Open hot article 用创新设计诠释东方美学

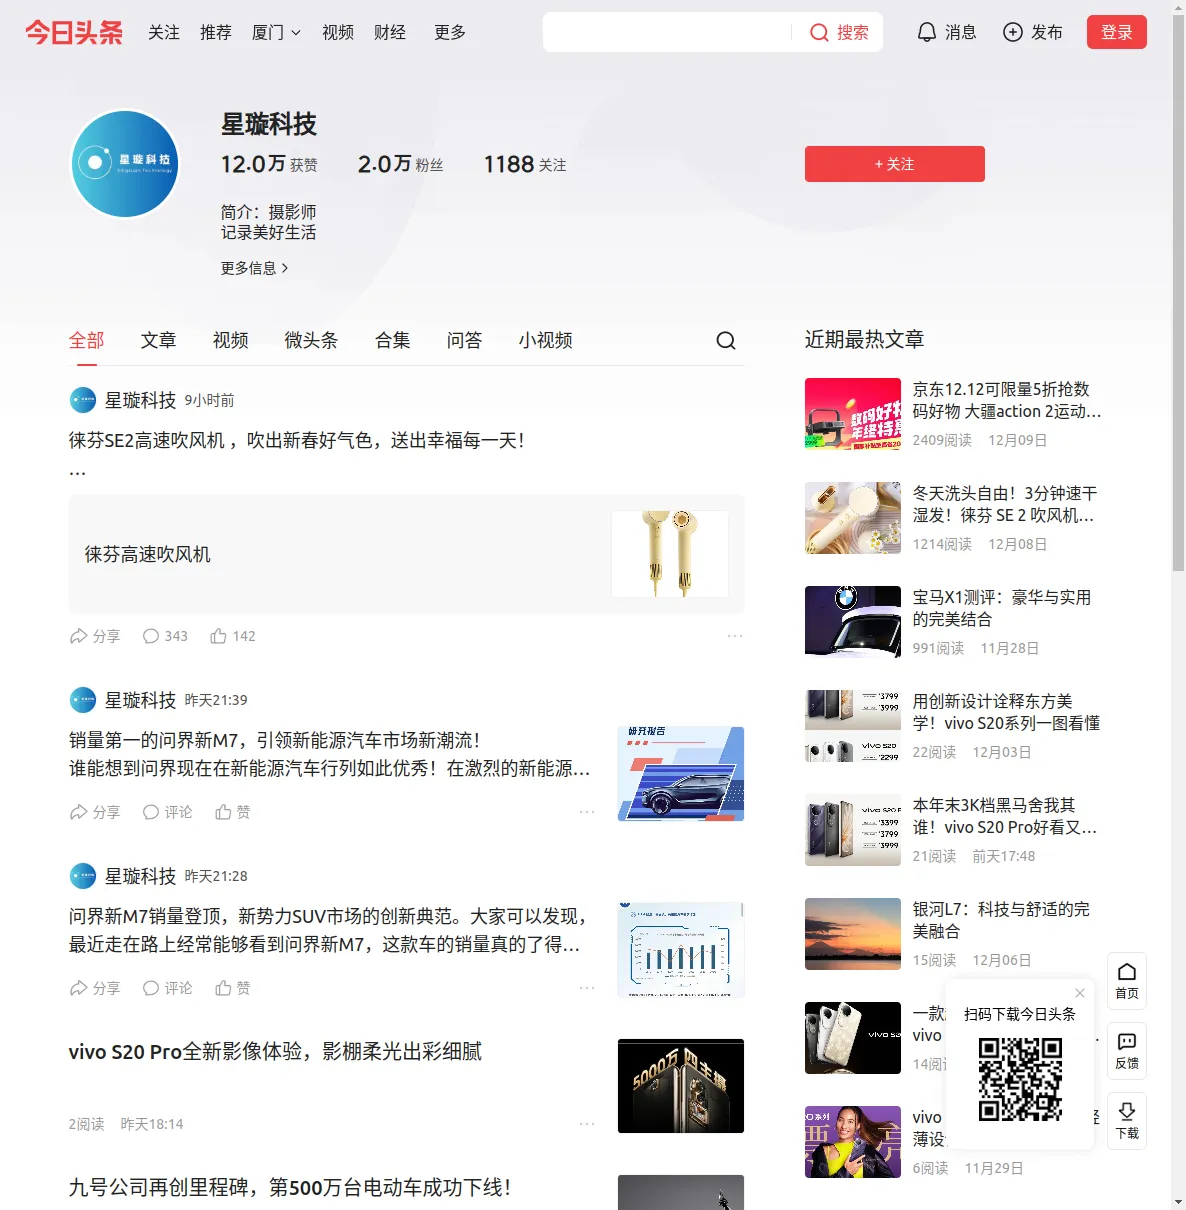tap(1007, 712)
